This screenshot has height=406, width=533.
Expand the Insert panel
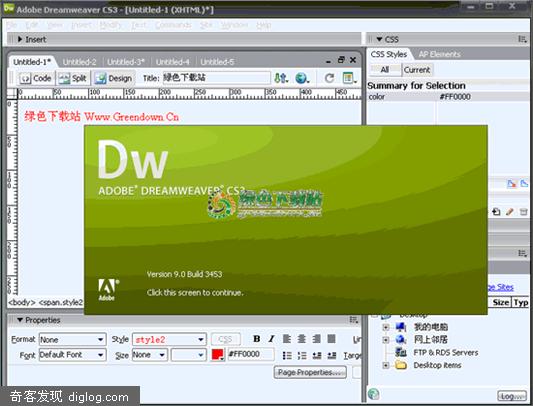point(20,39)
